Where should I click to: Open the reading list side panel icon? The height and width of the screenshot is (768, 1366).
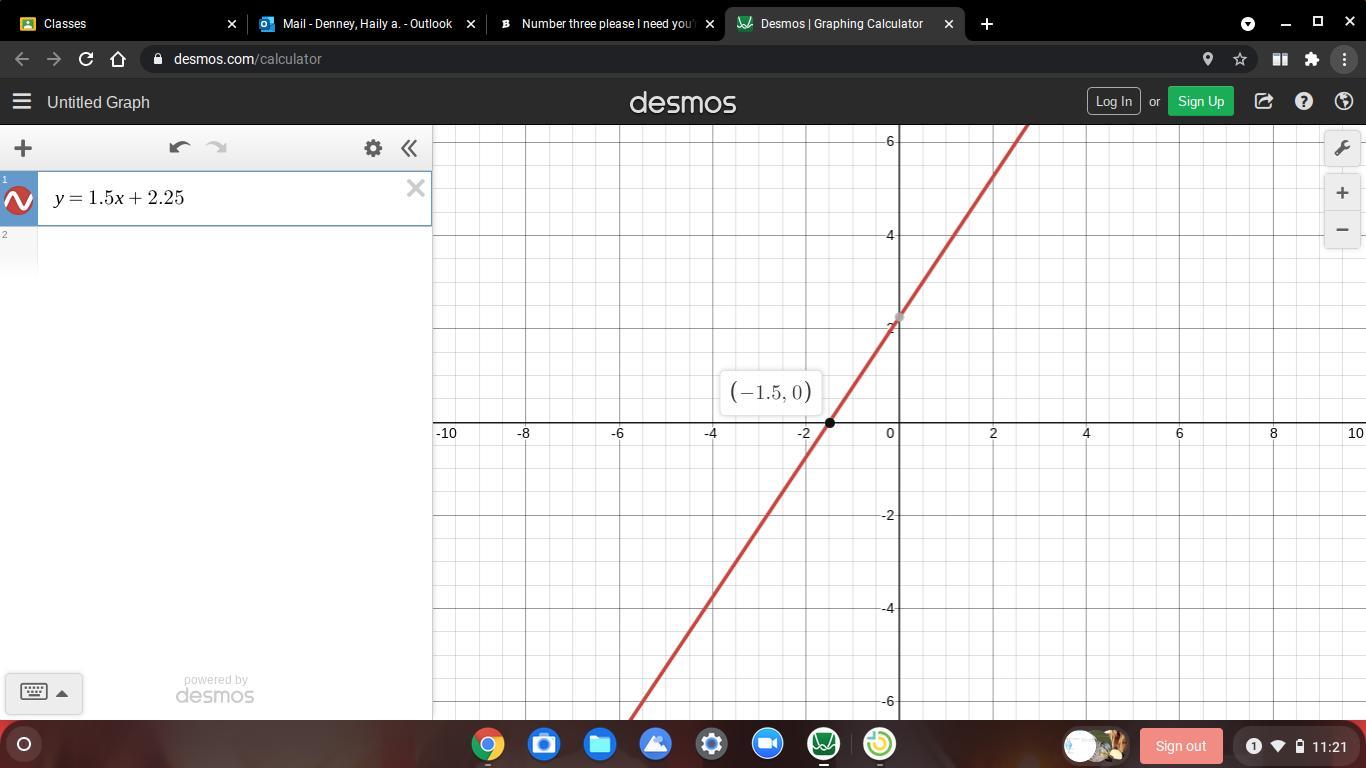tap(1279, 59)
